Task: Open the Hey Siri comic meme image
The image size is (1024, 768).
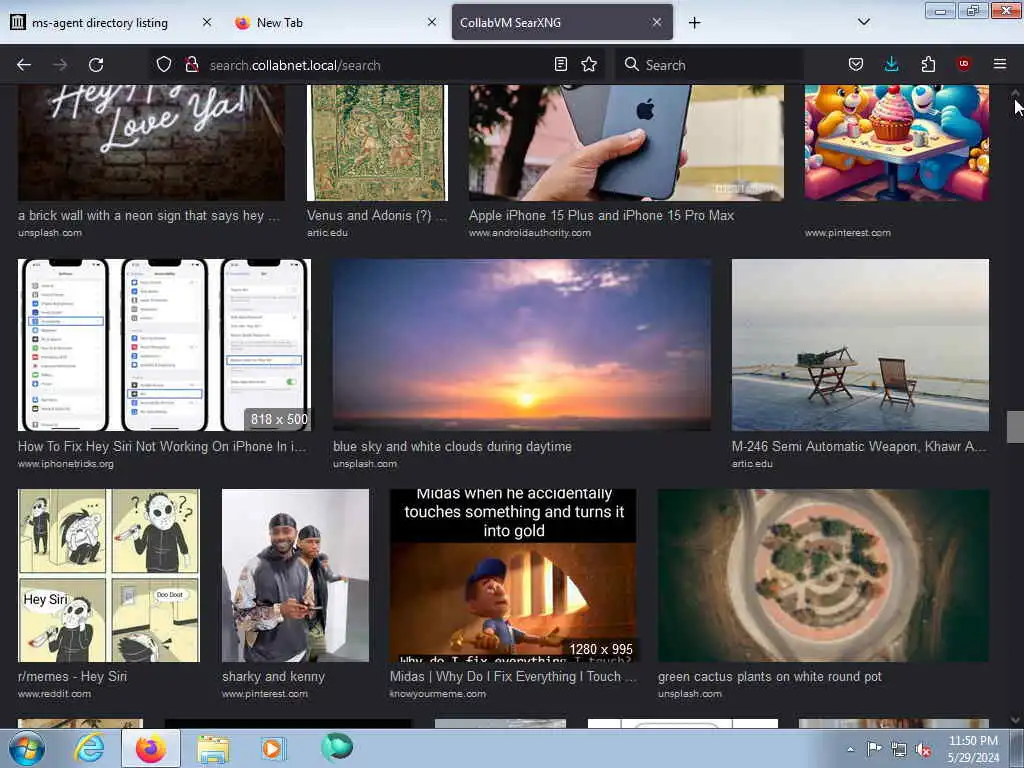Action: (x=108, y=575)
